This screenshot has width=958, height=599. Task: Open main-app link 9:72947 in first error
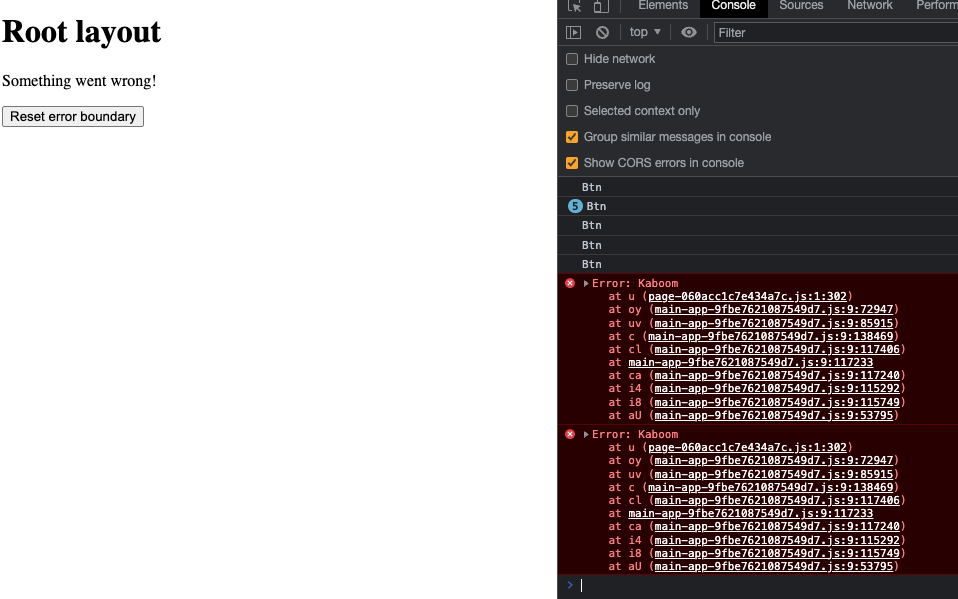(773, 309)
